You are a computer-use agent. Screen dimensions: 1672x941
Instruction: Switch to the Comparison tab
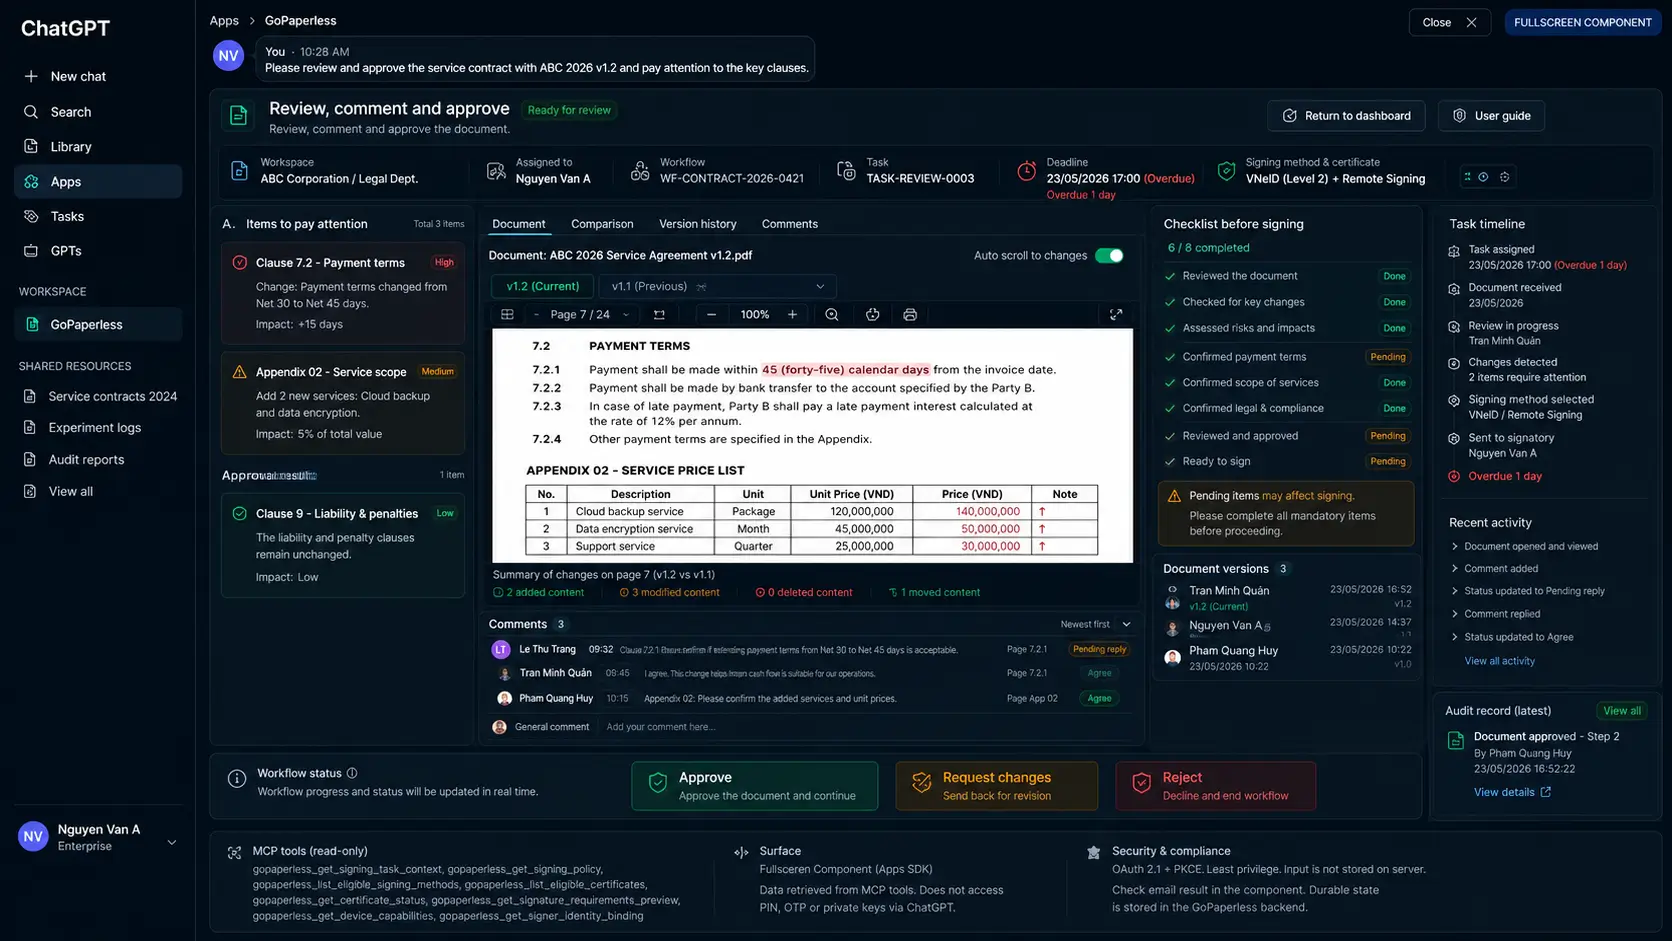coord(602,224)
